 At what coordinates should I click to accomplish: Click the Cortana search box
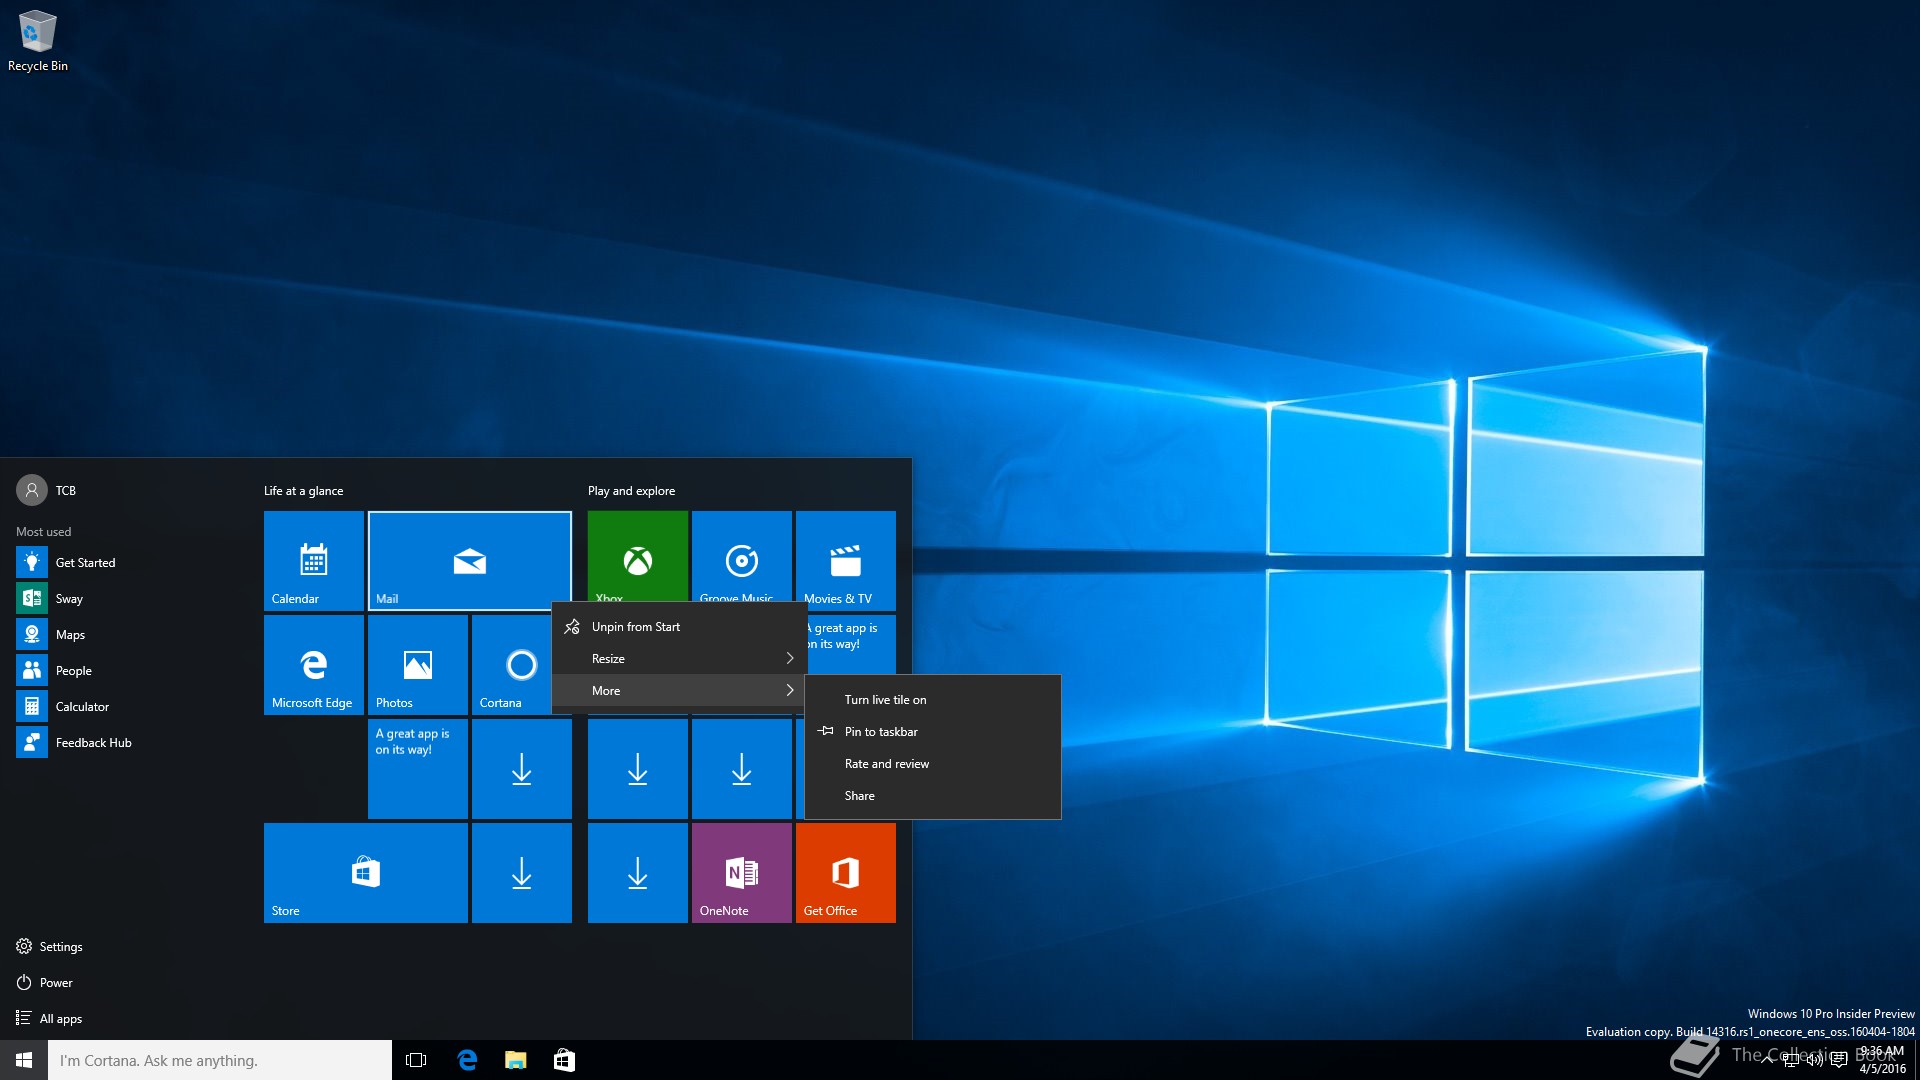click(x=220, y=1060)
